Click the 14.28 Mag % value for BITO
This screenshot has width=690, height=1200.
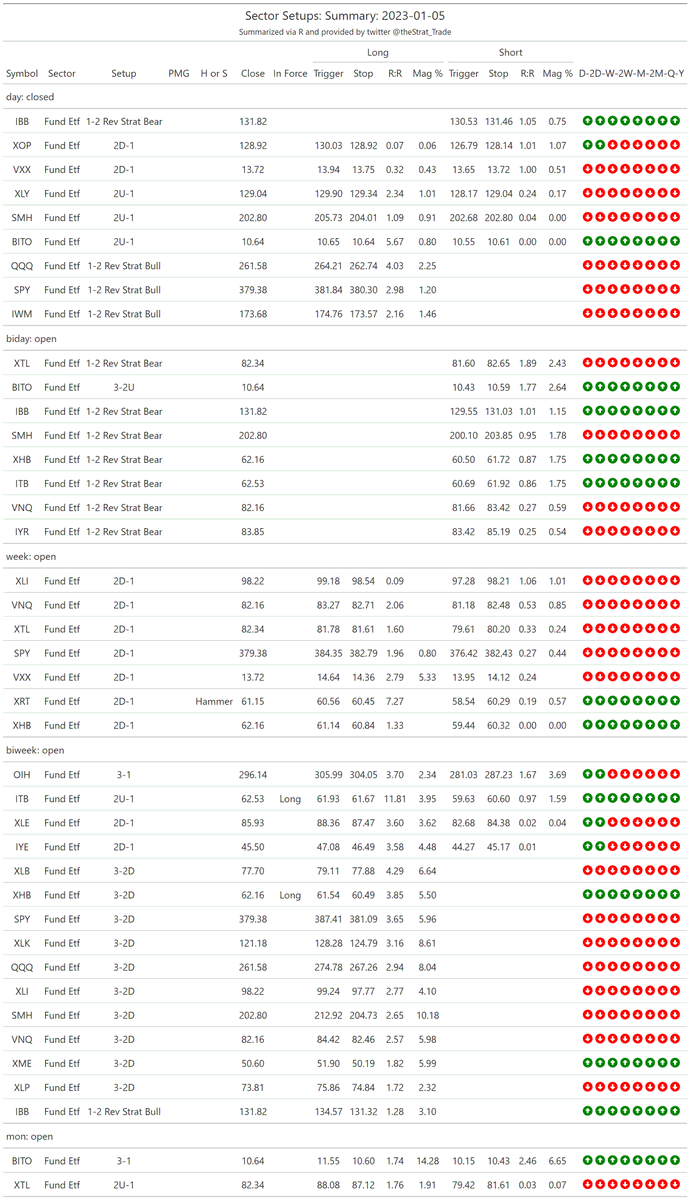pyautogui.click(x=427, y=1160)
